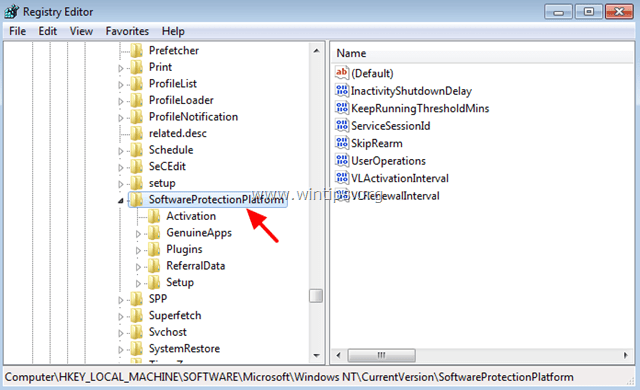This screenshot has height=390, width=640.
Task: Click values pane horizontal scrollbar thumb
Action: point(382,355)
